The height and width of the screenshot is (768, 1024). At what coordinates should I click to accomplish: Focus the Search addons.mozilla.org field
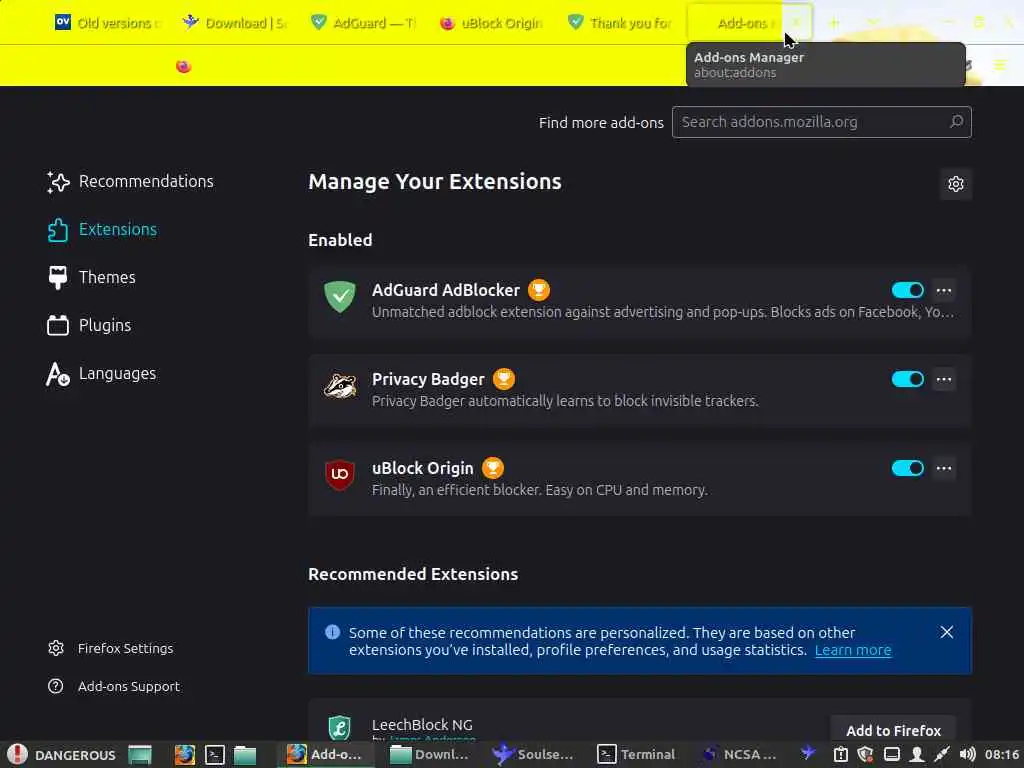tap(822, 122)
